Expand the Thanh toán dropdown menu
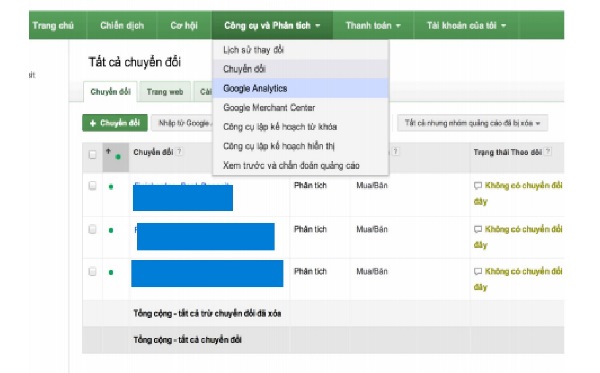 373,26
